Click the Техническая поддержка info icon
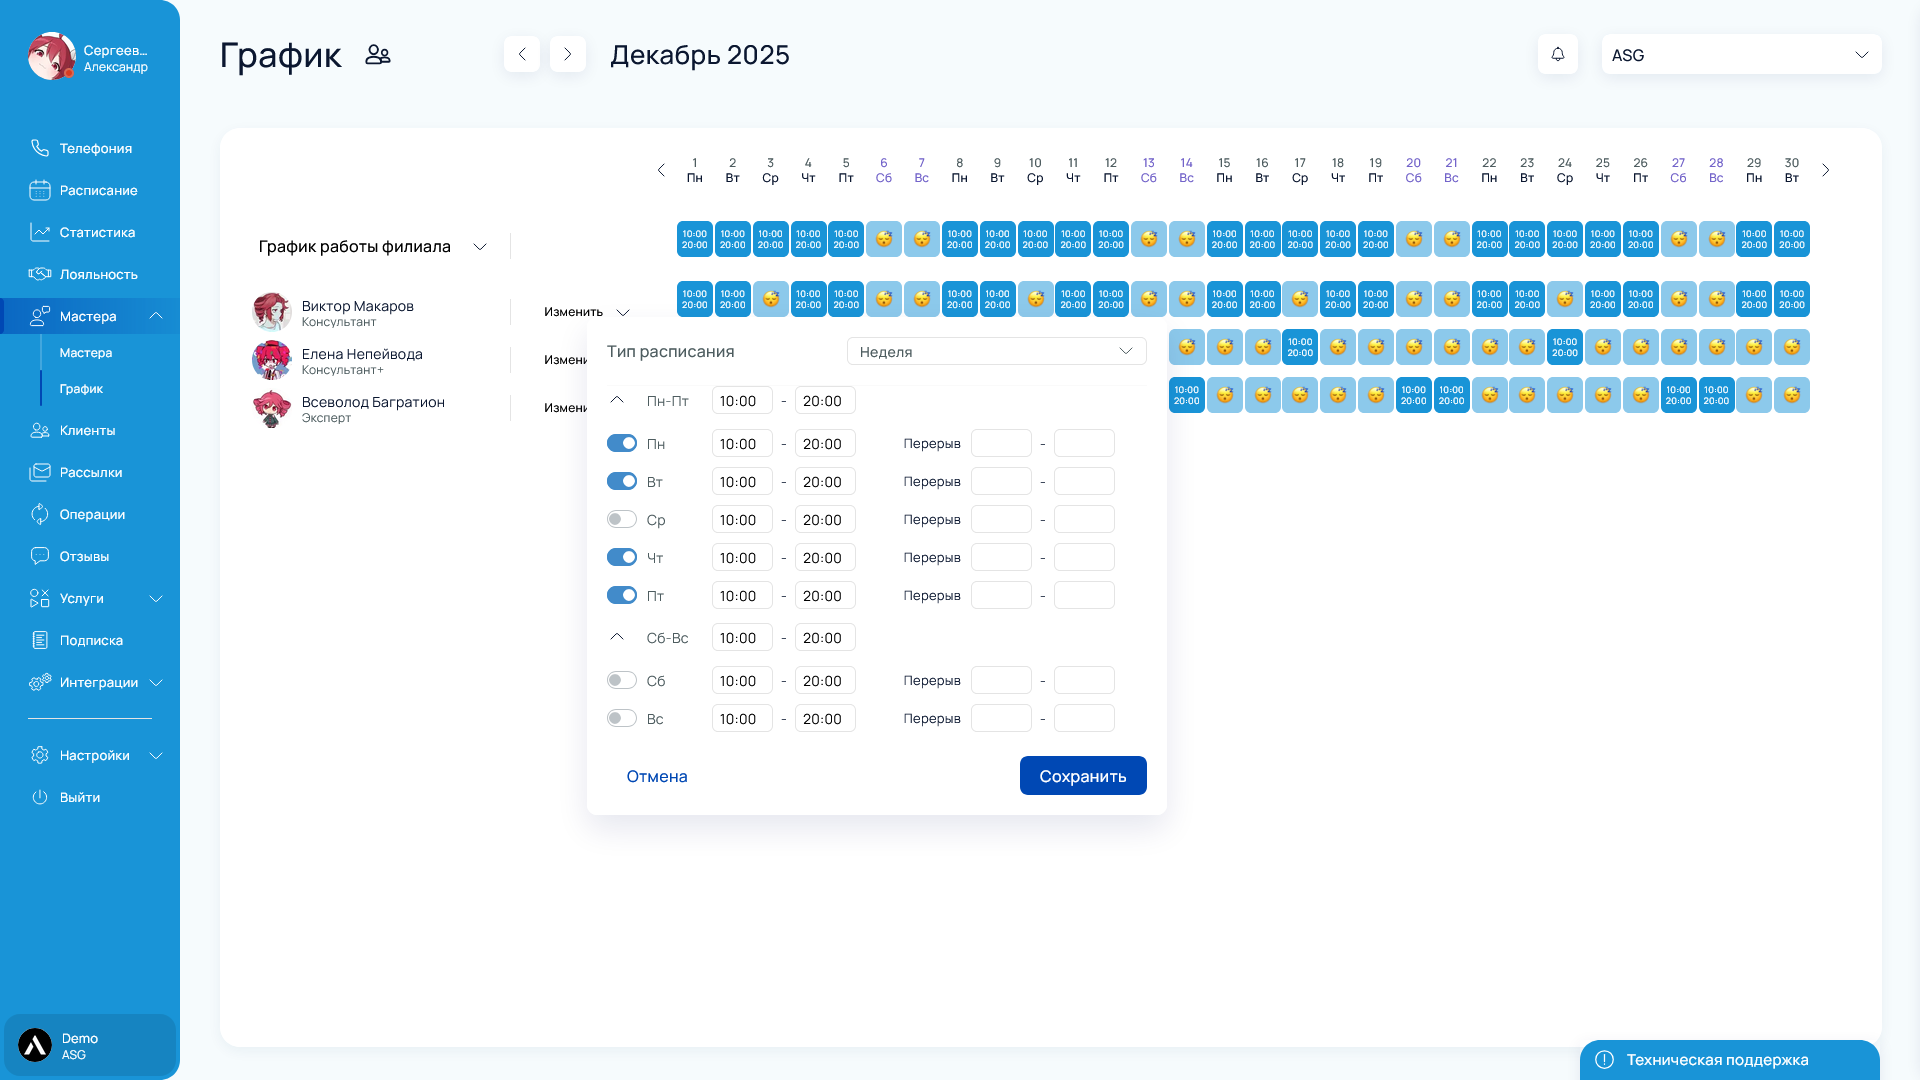Viewport: 1920px width, 1080px height. 1604,1059
